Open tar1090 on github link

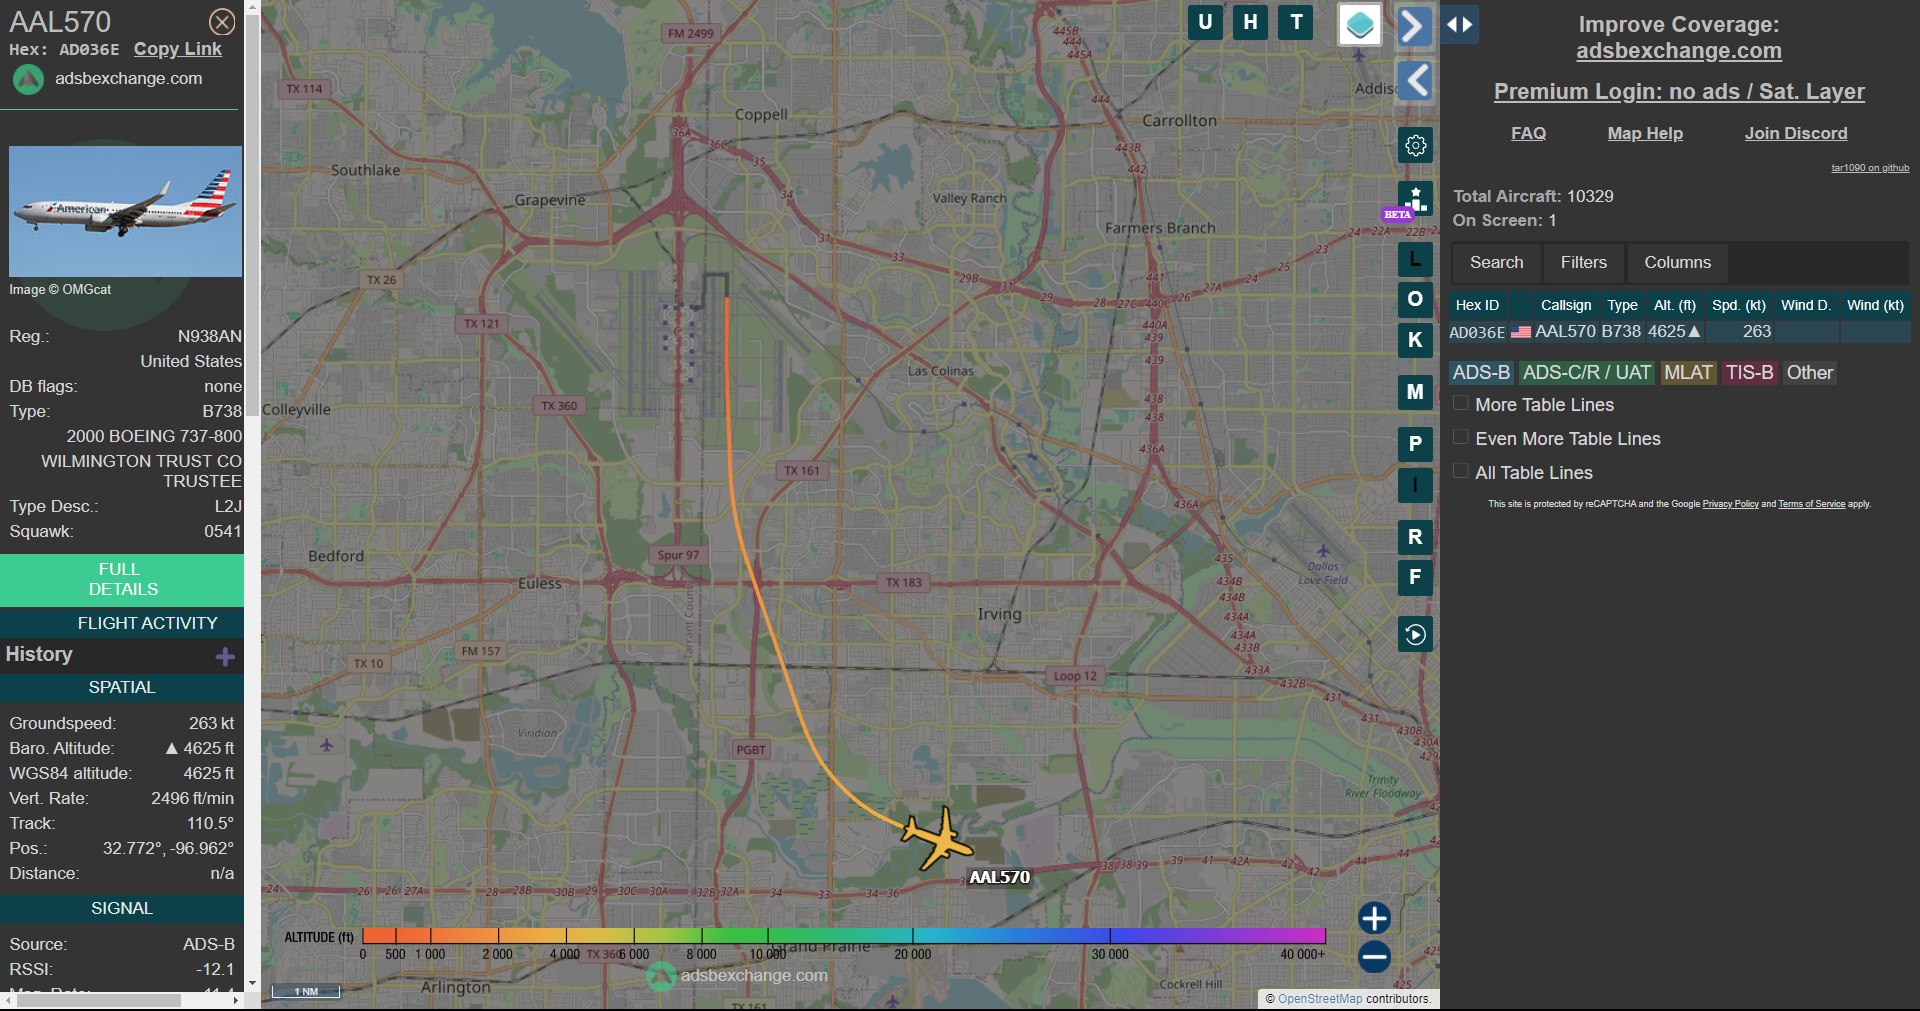pyautogui.click(x=1870, y=168)
